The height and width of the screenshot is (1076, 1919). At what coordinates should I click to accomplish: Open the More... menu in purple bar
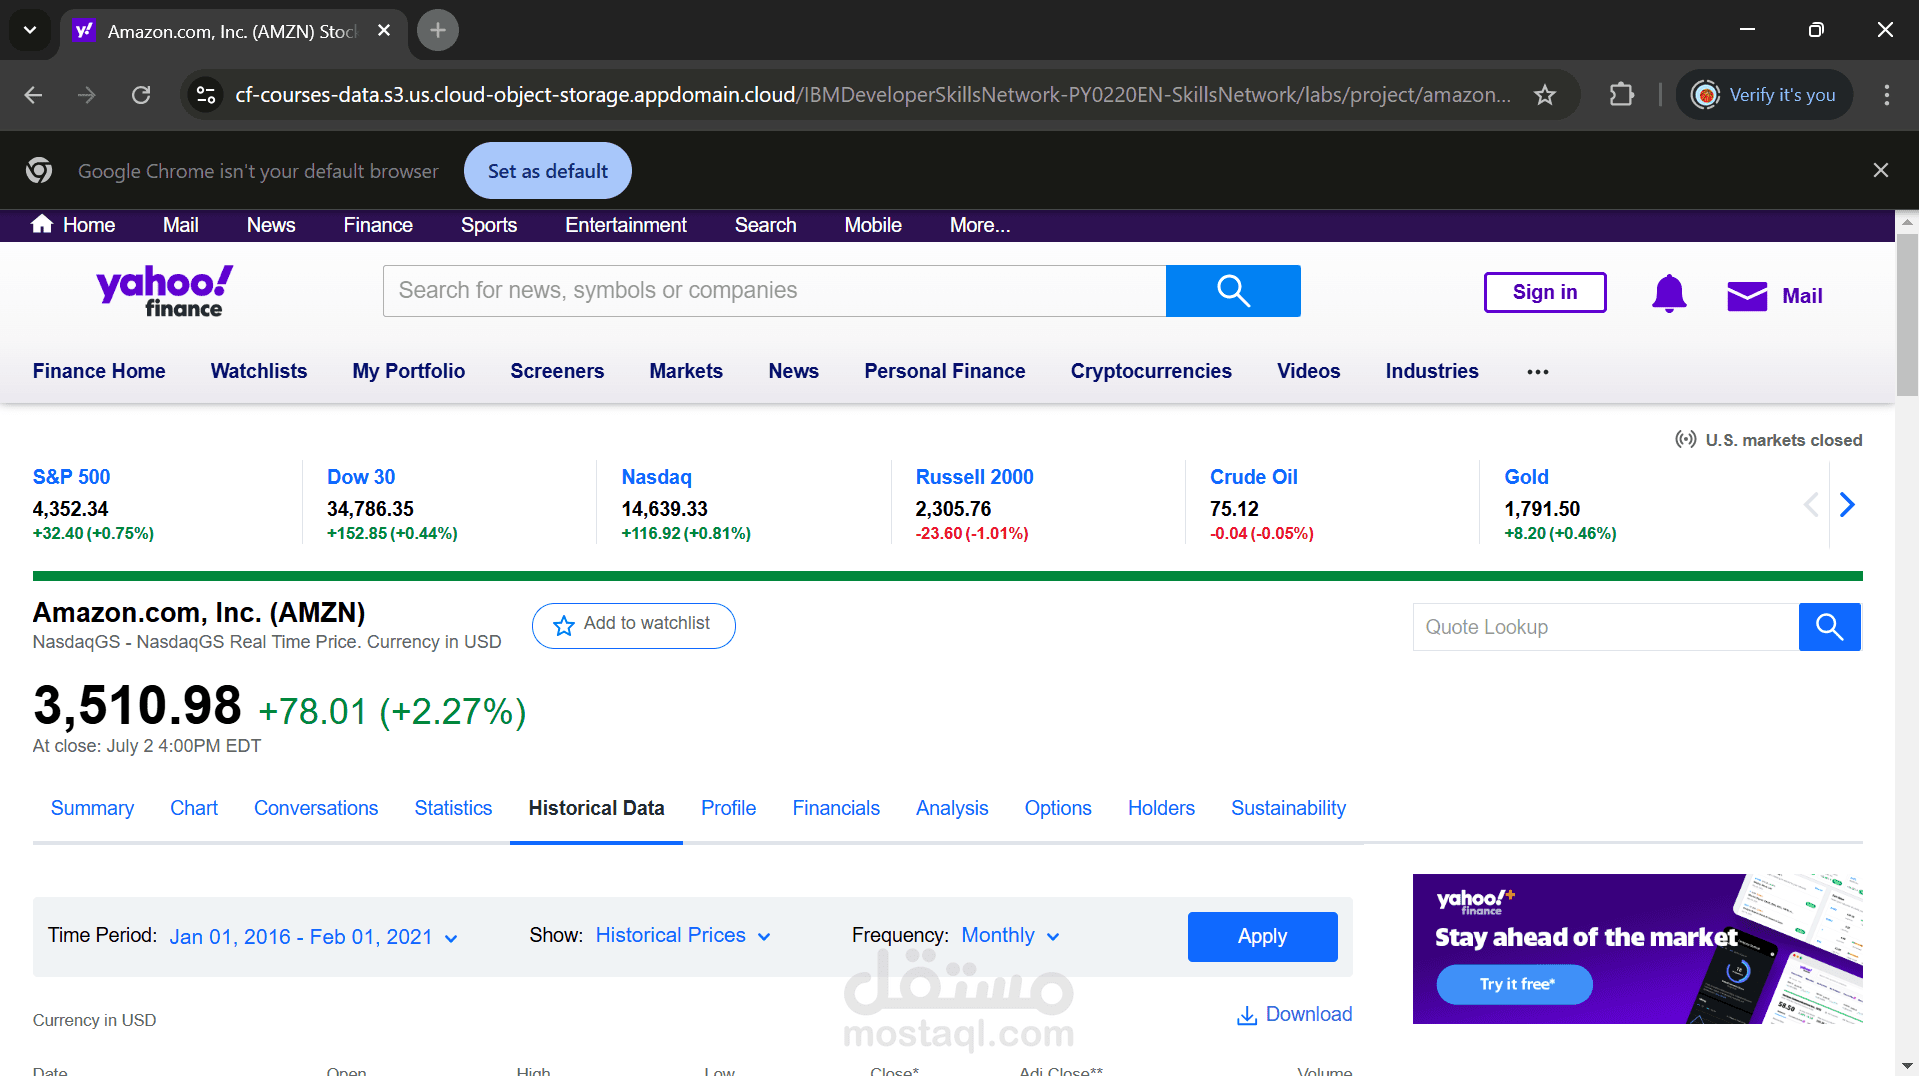click(980, 225)
